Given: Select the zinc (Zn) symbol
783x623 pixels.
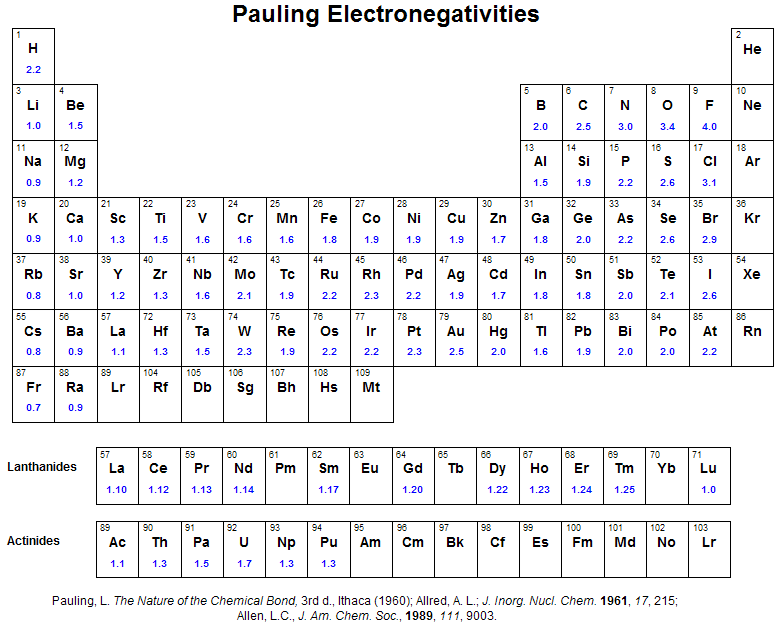Looking at the screenshot, I should click(x=498, y=218).
